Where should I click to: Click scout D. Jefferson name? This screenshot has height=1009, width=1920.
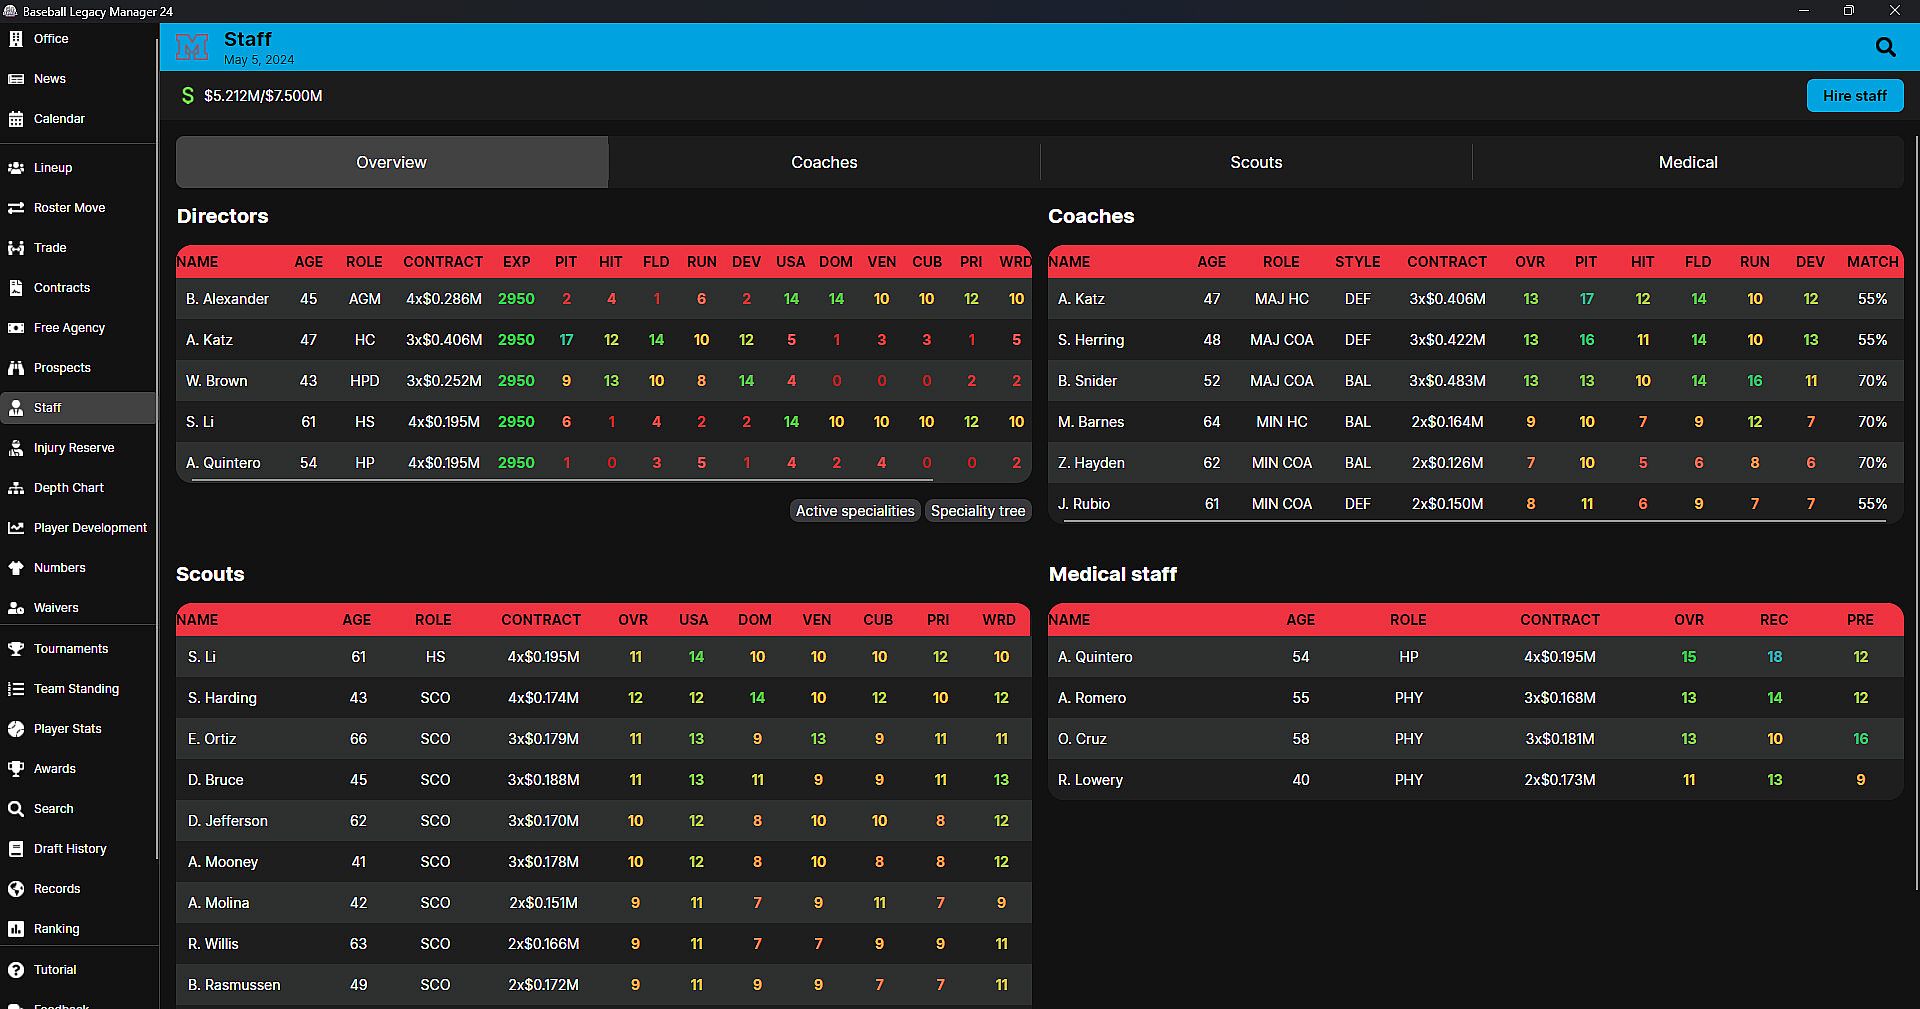[228, 821]
